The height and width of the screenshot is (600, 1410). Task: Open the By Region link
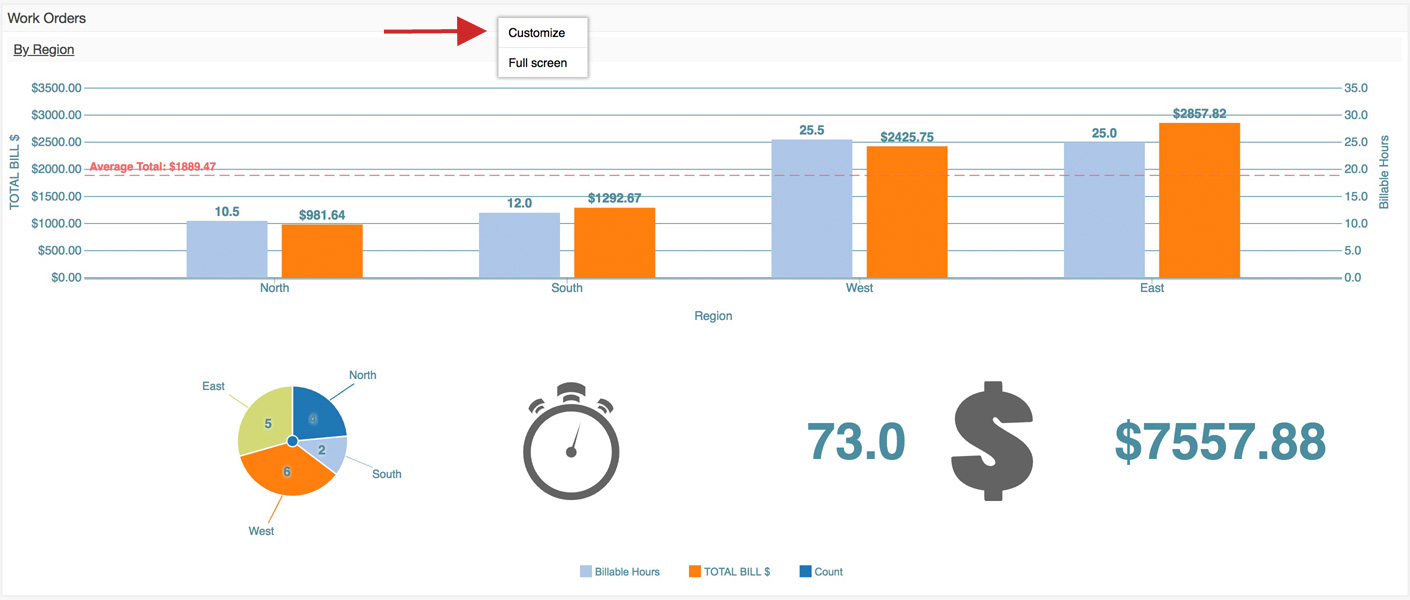(x=44, y=49)
